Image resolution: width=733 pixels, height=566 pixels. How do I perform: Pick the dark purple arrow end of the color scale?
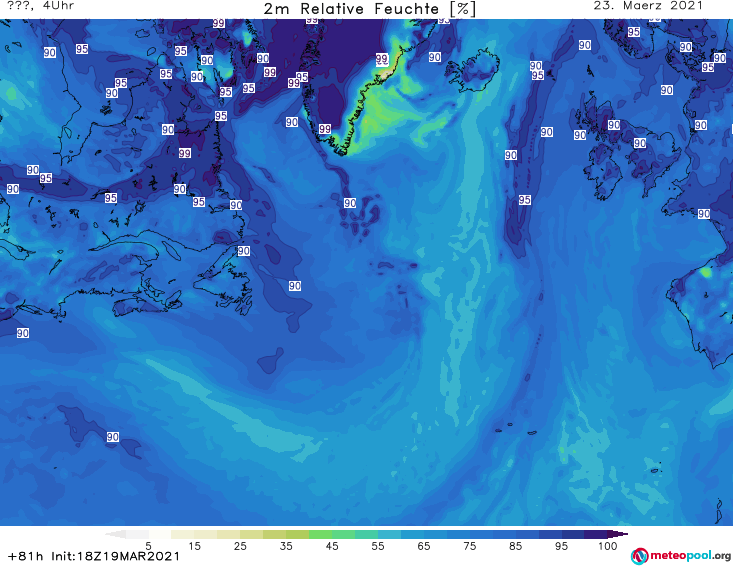pos(618,534)
